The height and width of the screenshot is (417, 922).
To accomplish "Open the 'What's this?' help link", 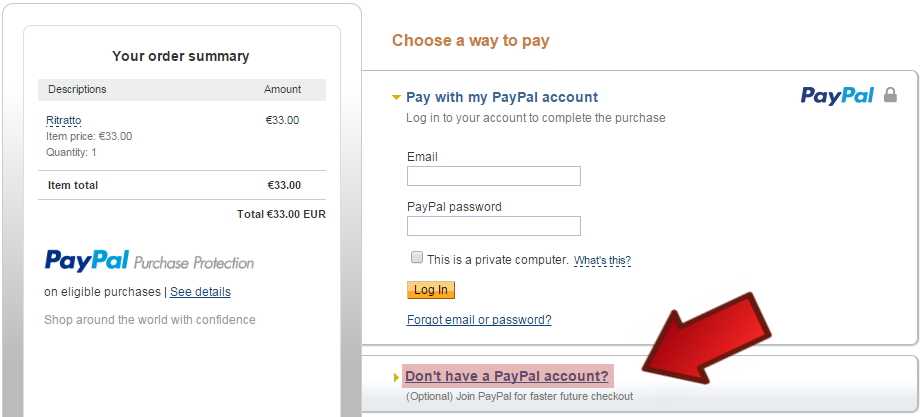I will pos(602,260).
